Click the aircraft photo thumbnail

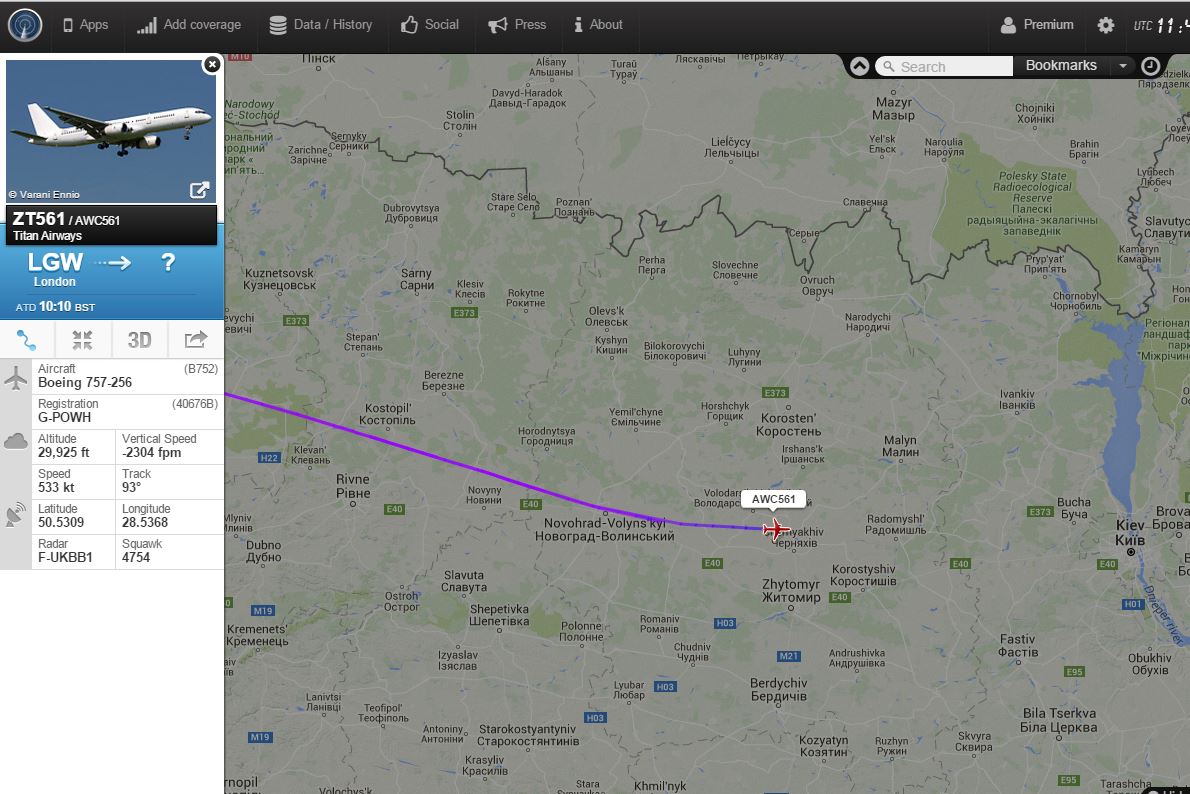(111, 131)
